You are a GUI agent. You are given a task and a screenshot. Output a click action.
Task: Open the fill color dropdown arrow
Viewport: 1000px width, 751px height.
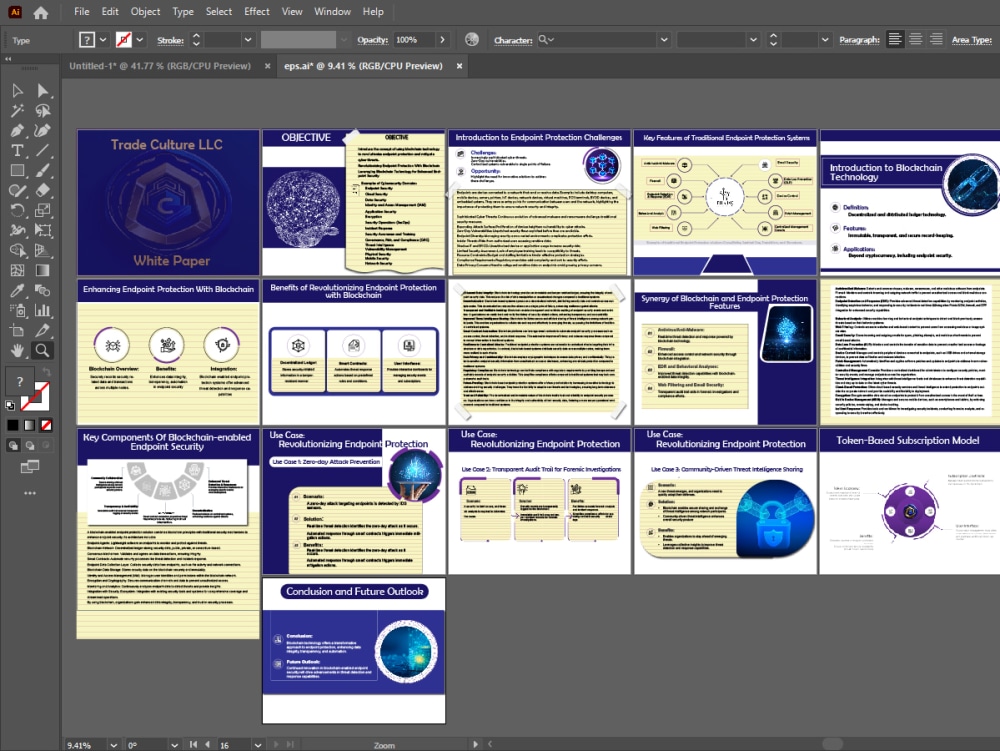(103, 40)
